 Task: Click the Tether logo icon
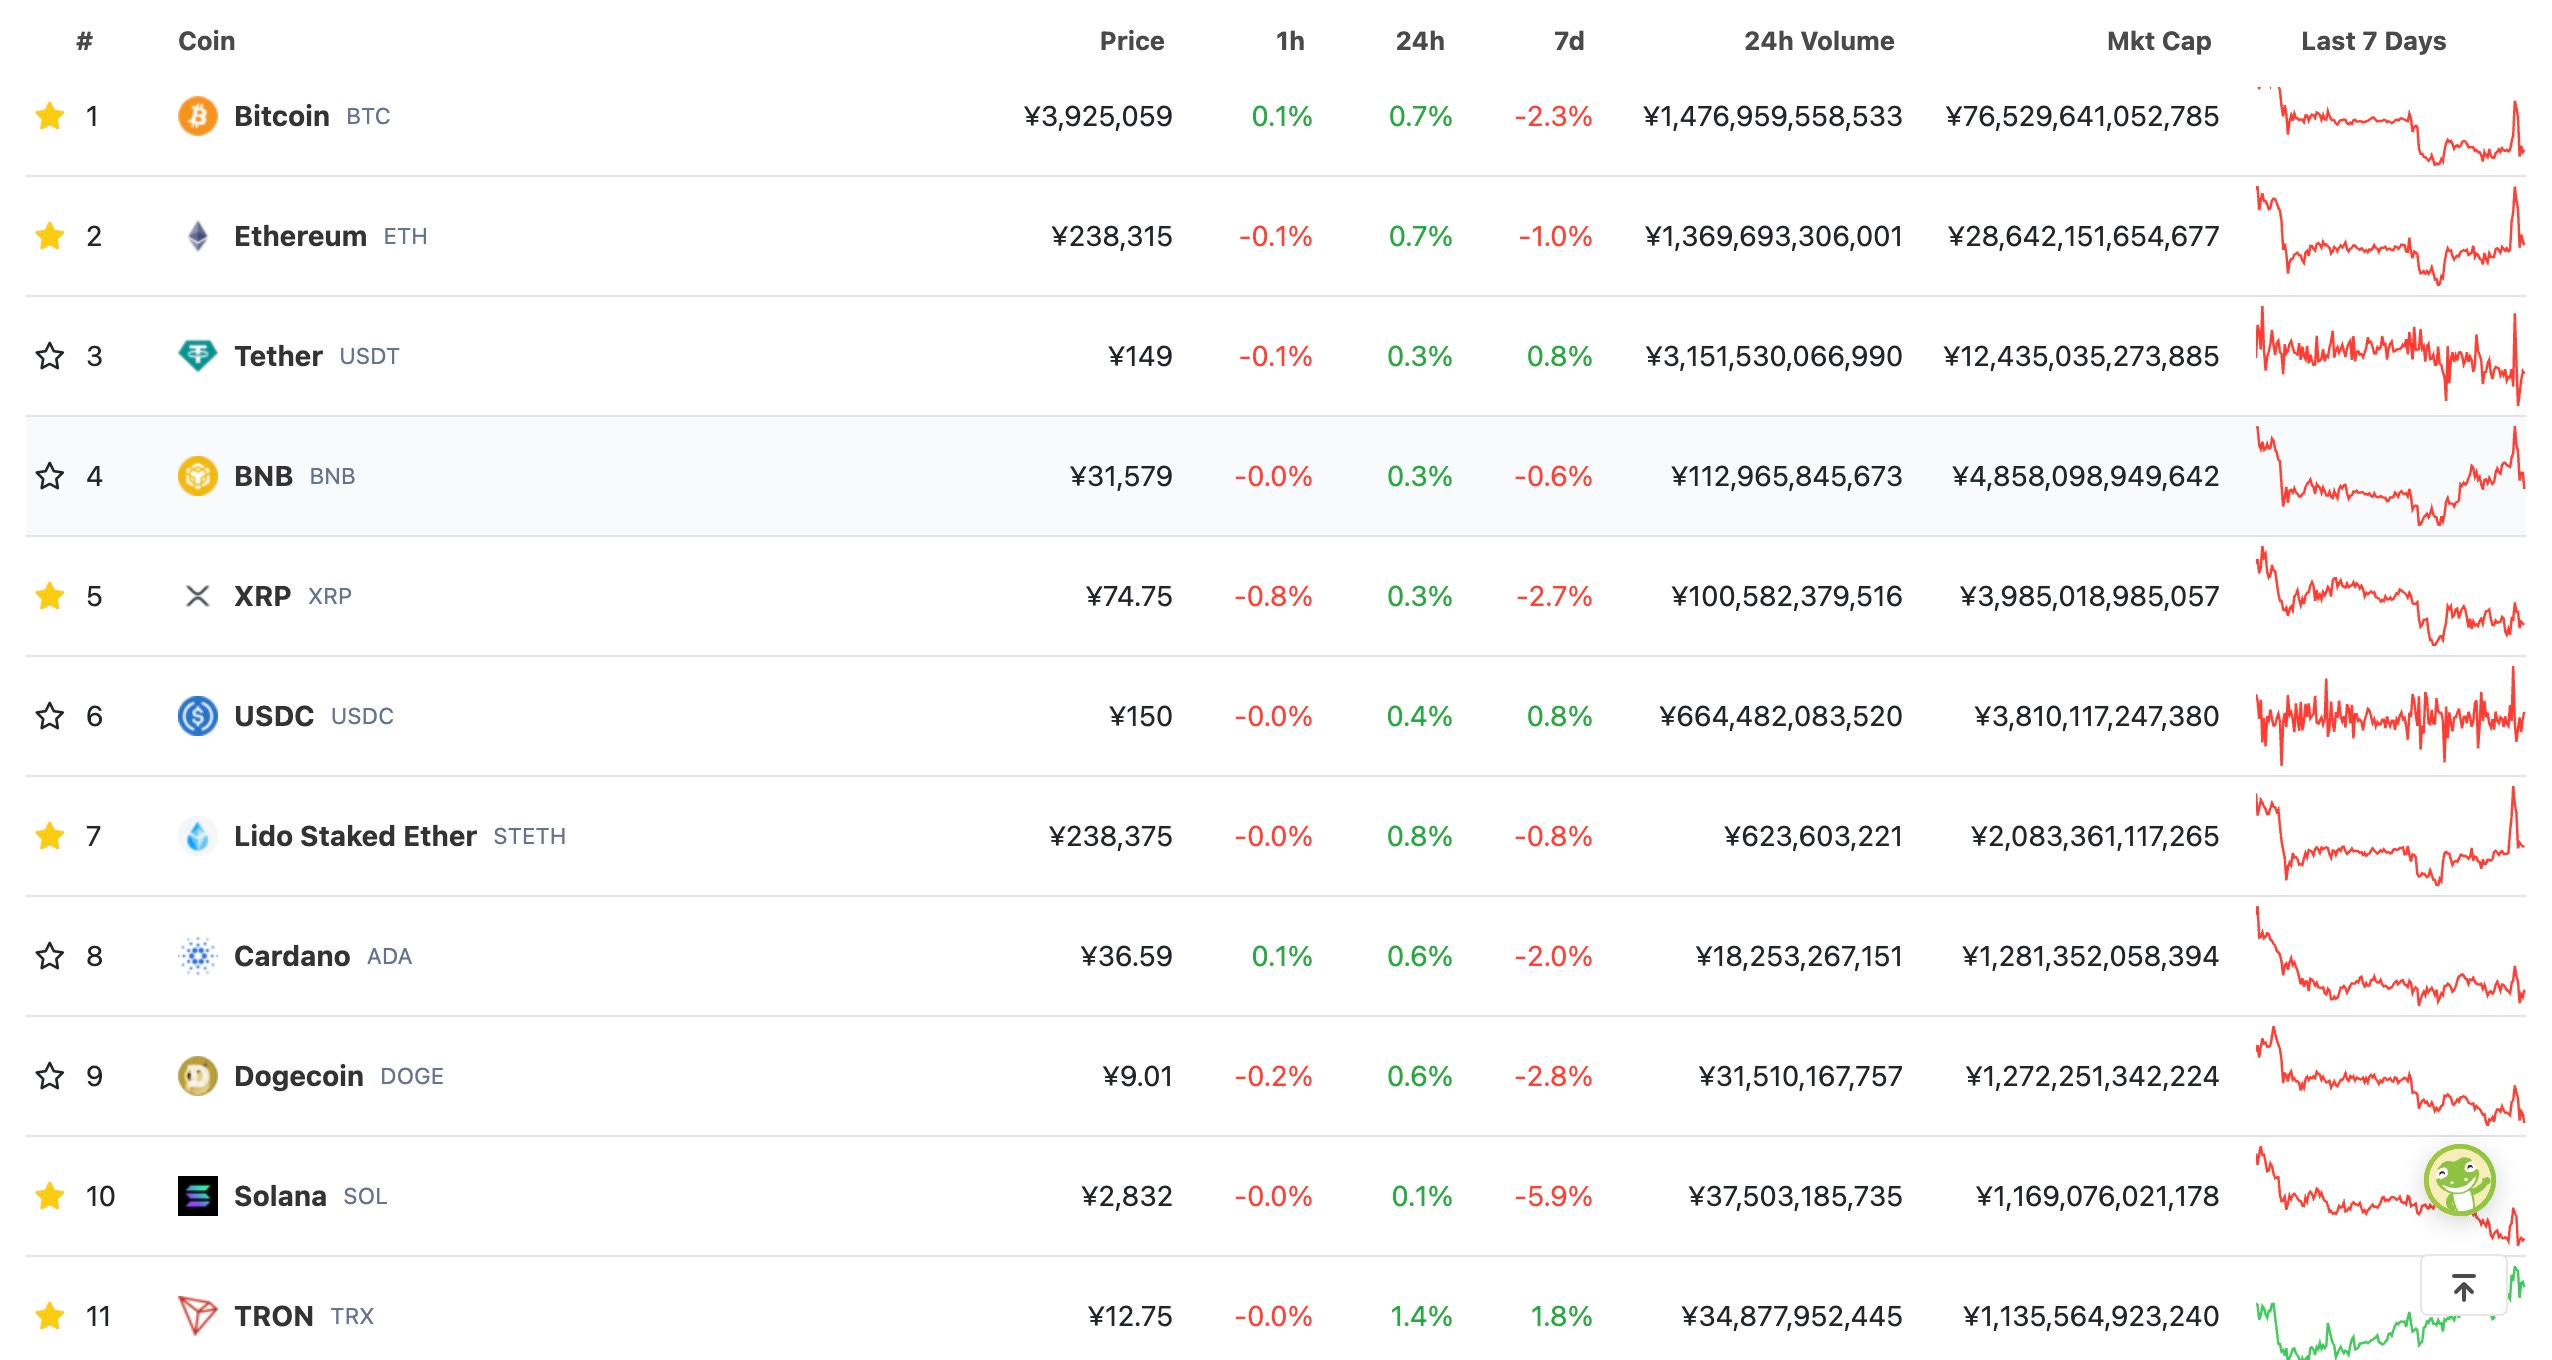coord(198,356)
